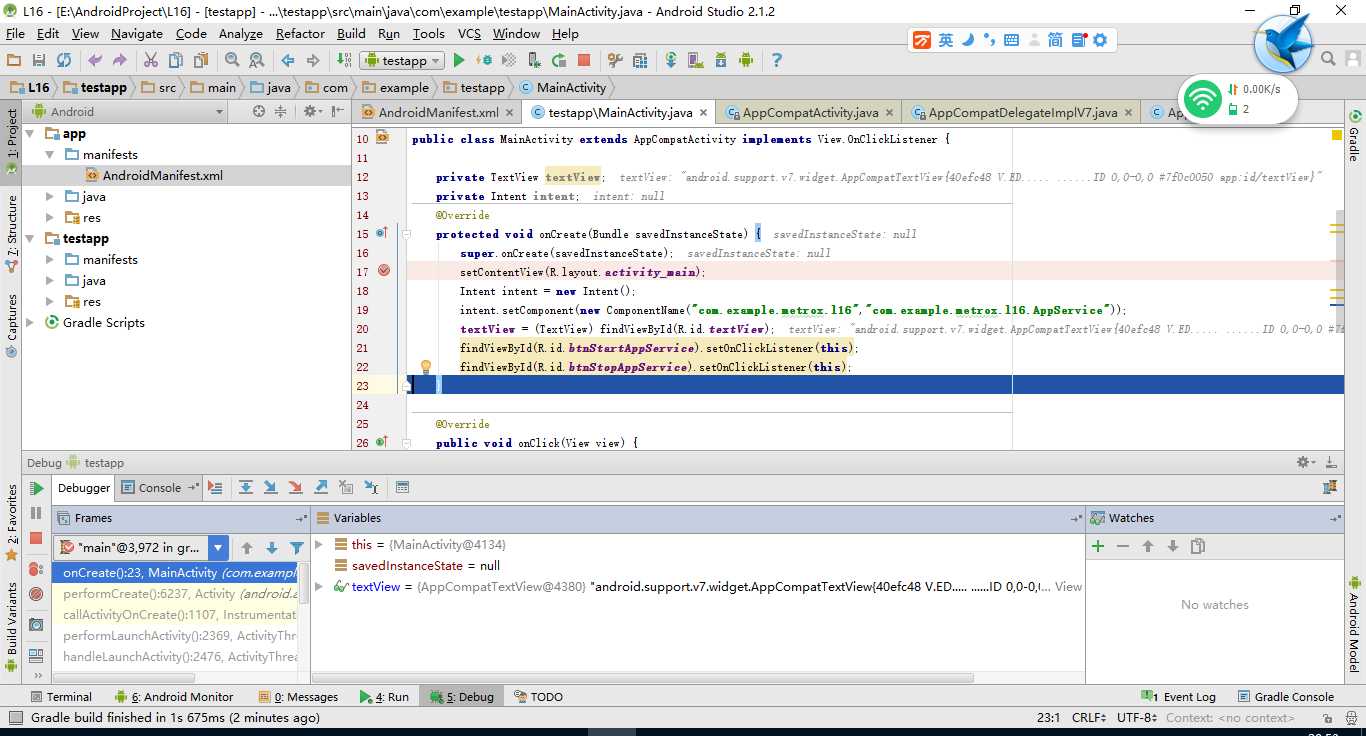Close the testapp\MainActivity.java tab

coord(703,113)
